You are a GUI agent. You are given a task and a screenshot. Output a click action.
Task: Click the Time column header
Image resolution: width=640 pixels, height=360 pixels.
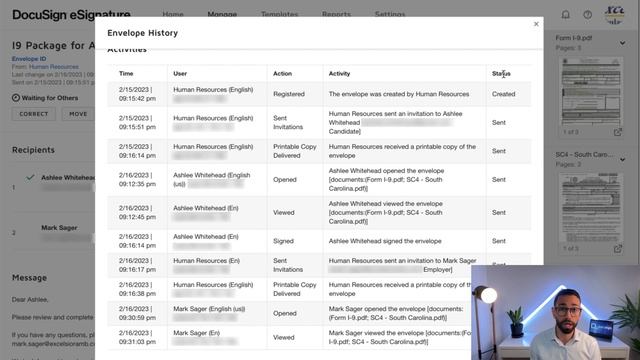click(x=126, y=73)
